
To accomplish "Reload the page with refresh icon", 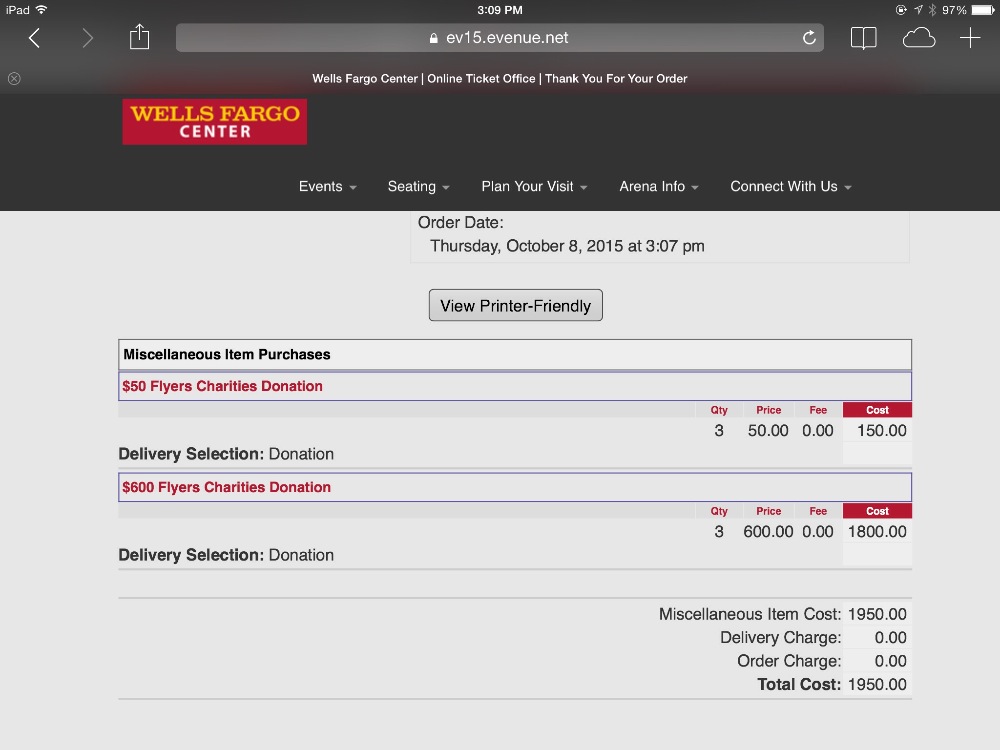I will point(809,38).
